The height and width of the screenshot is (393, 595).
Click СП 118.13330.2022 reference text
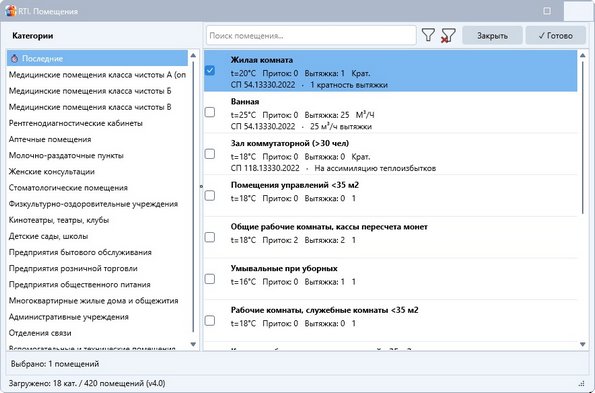(265, 168)
